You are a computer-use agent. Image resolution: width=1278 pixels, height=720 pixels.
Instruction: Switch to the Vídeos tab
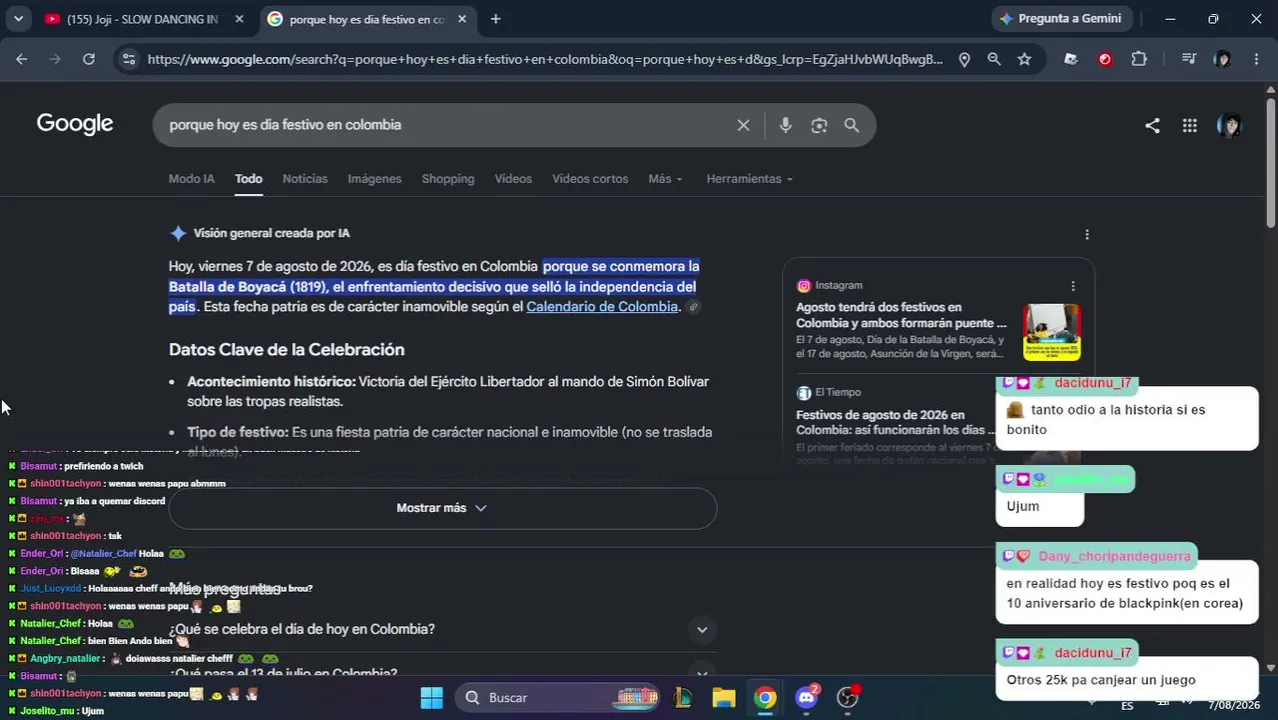click(x=513, y=178)
